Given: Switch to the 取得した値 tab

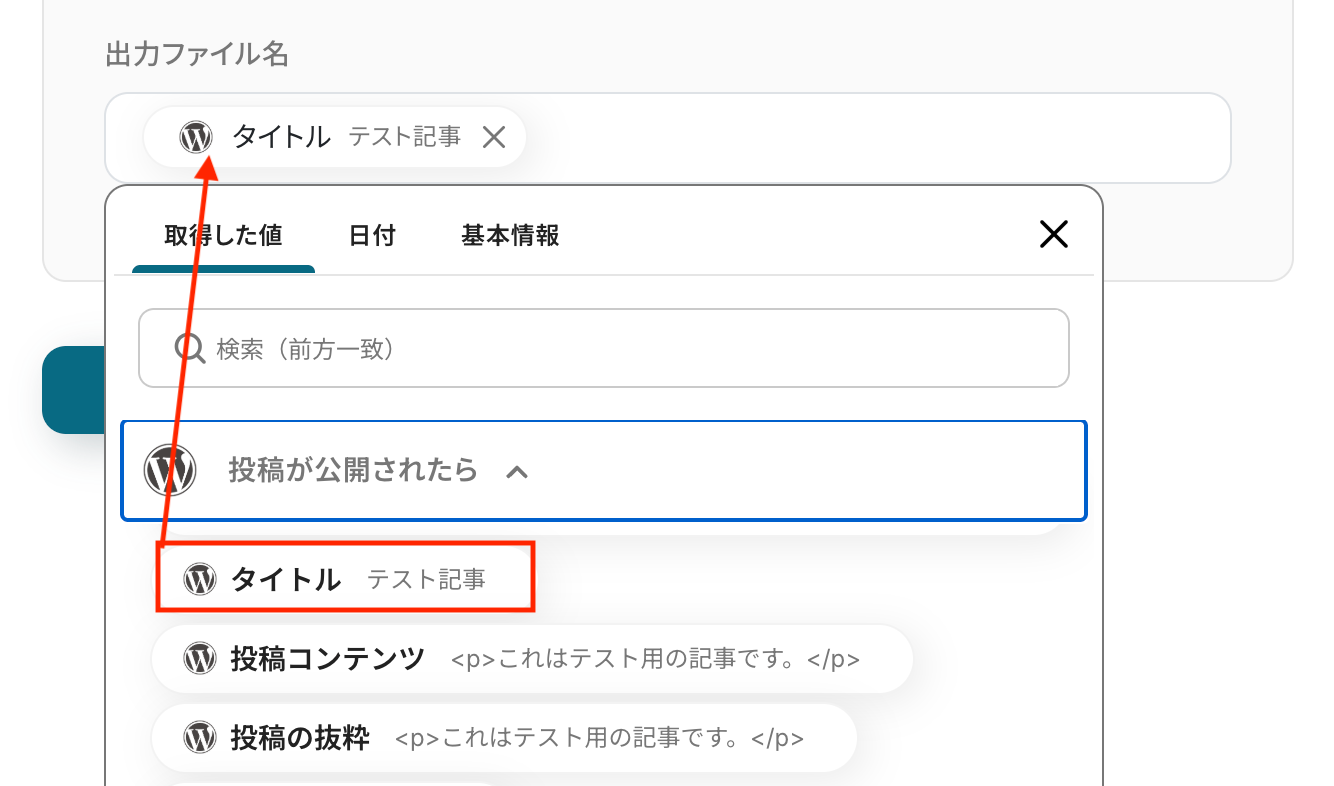Looking at the screenshot, I should point(223,236).
